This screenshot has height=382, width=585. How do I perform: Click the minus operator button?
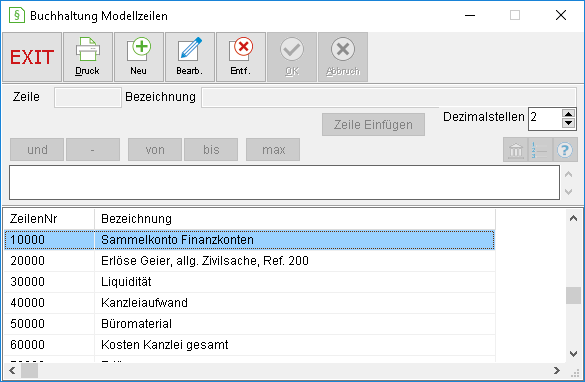point(93,150)
